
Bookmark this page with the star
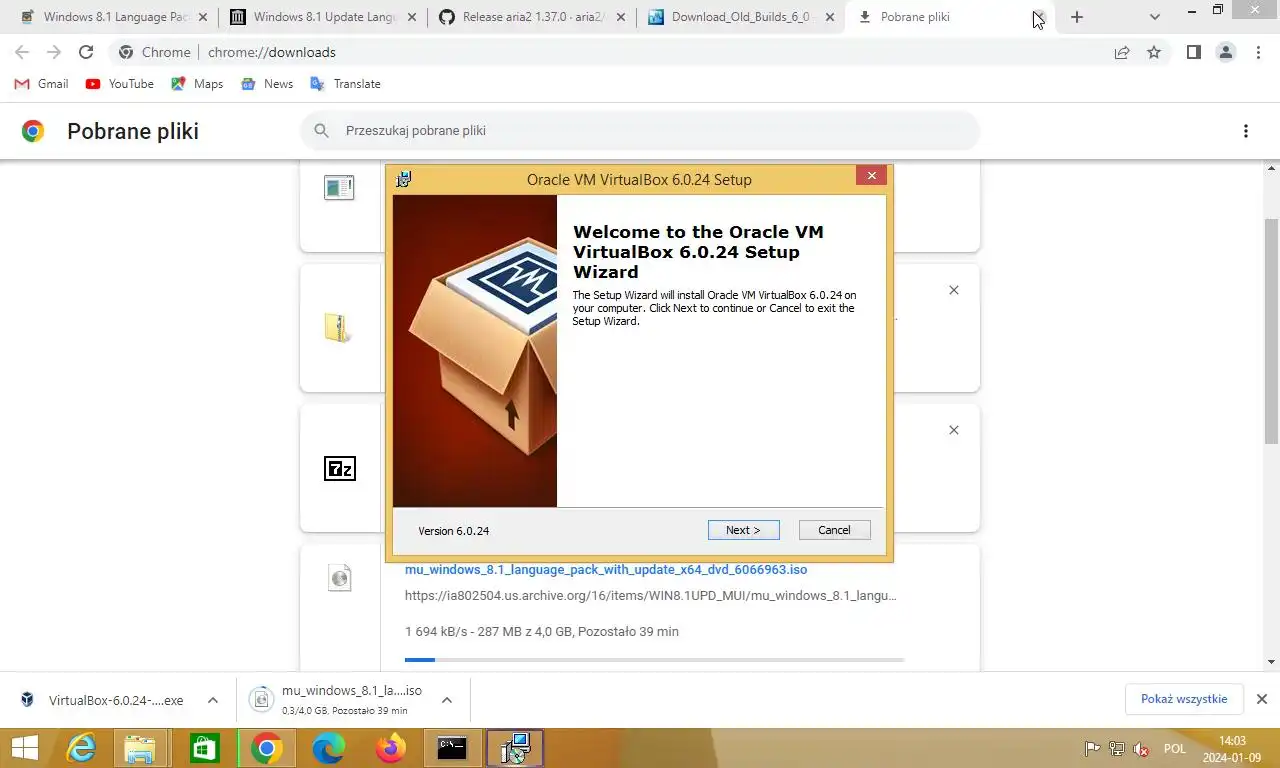[1154, 52]
